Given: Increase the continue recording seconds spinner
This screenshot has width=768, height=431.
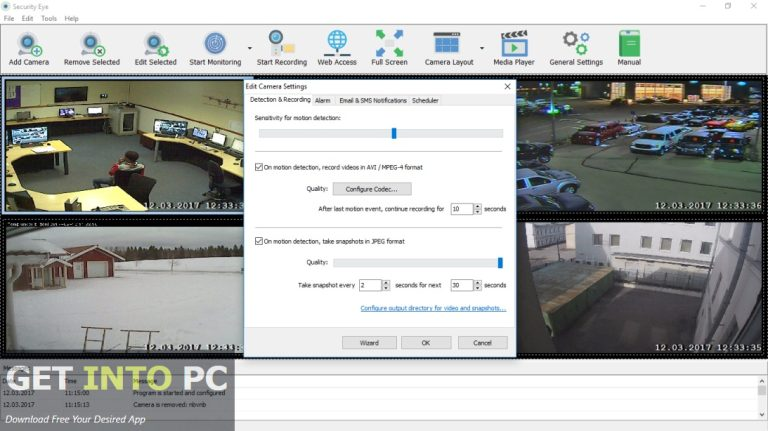Looking at the screenshot, I should [x=478, y=206].
